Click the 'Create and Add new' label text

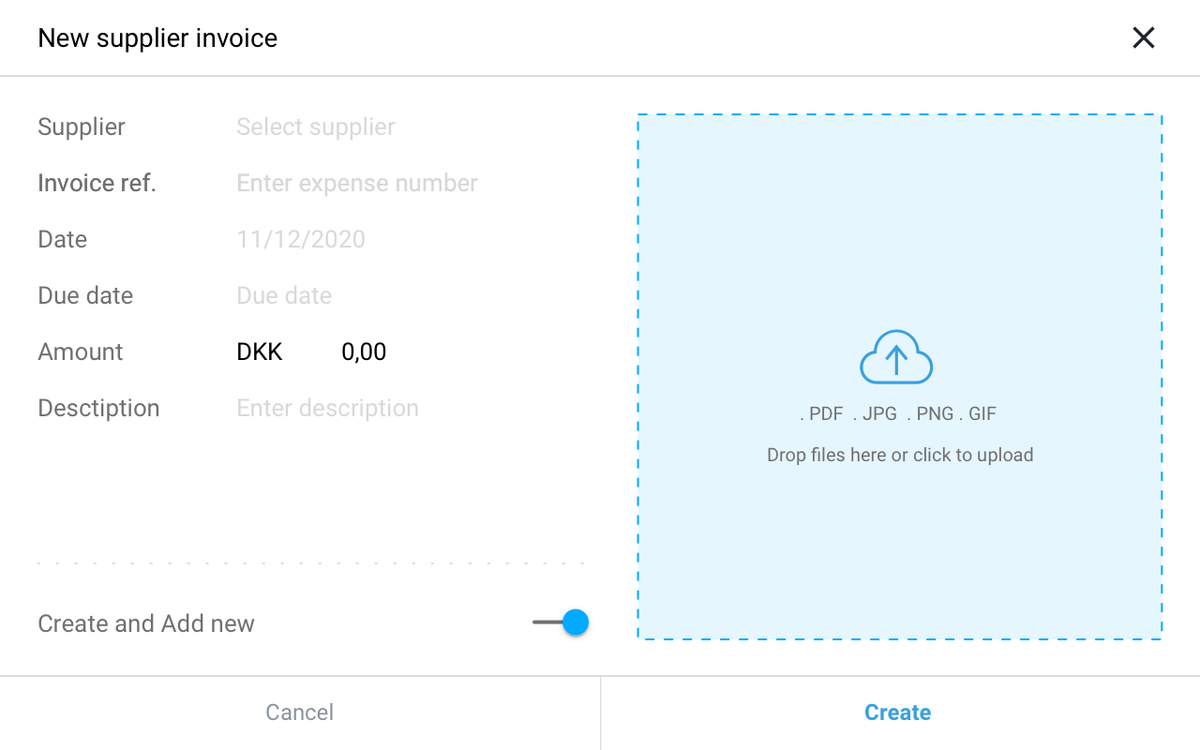coord(146,624)
